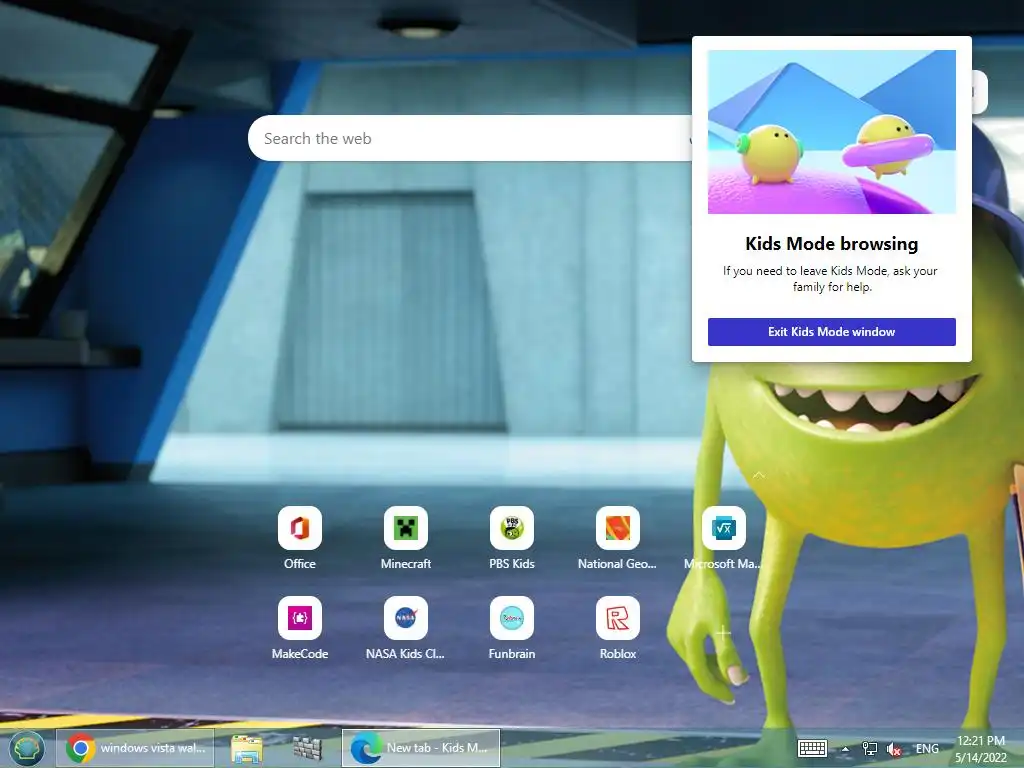The width and height of the screenshot is (1024, 768).
Task: Open the Minecraft quick link tile
Action: (x=406, y=528)
